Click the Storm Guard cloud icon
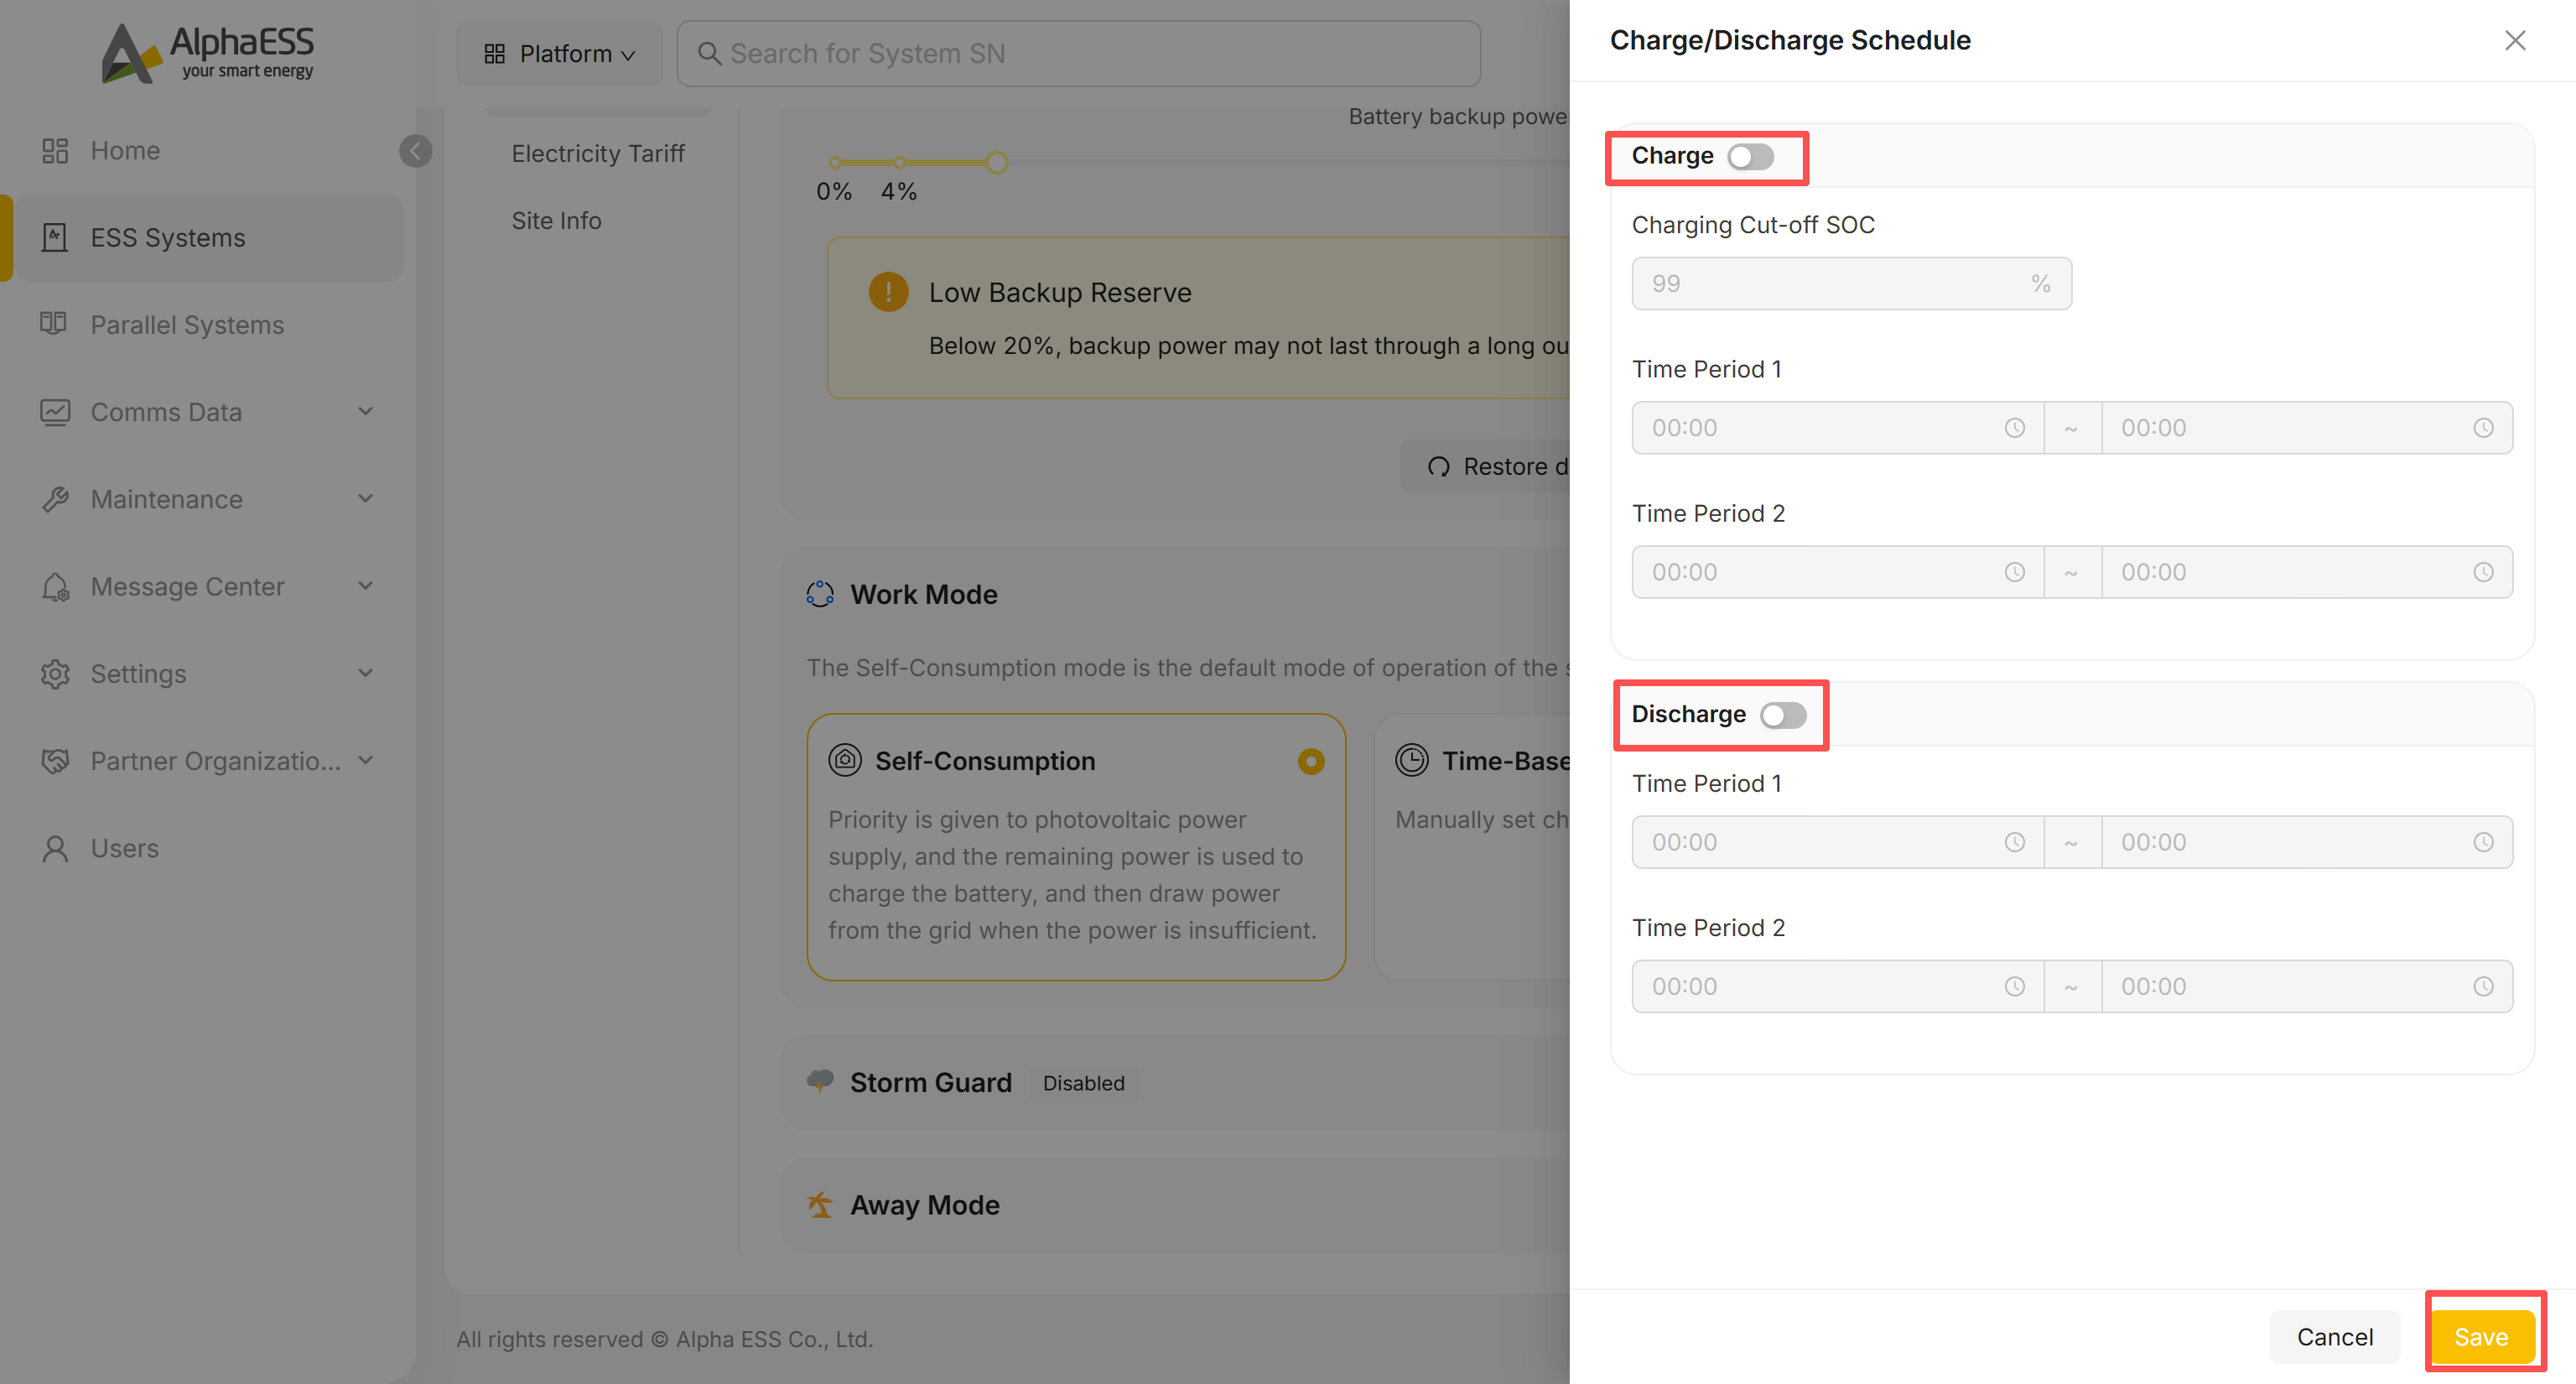The width and height of the screenshot is (2576, 1384). coord(820,1081)
